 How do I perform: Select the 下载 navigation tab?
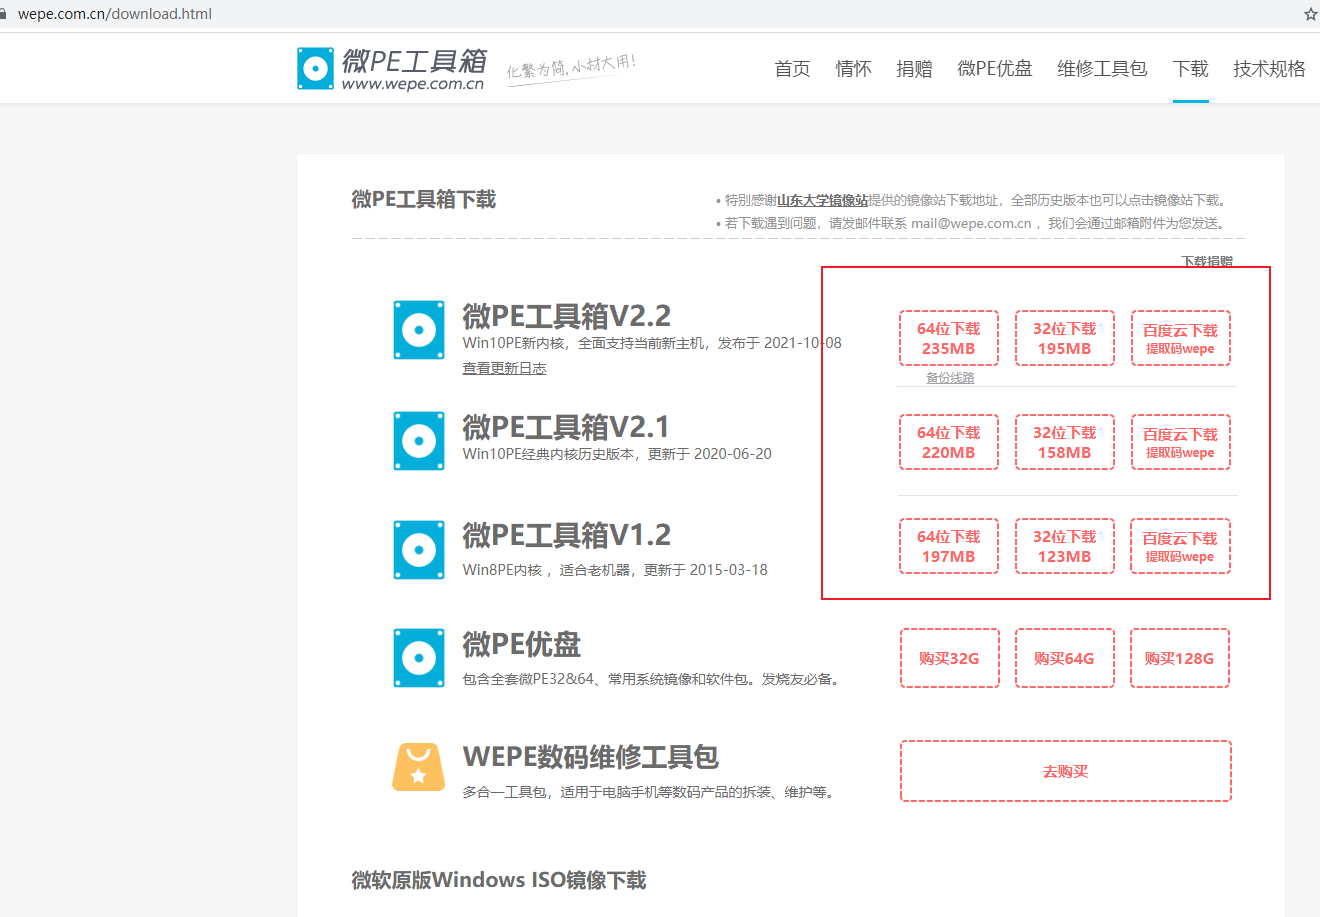[1191, 68]
